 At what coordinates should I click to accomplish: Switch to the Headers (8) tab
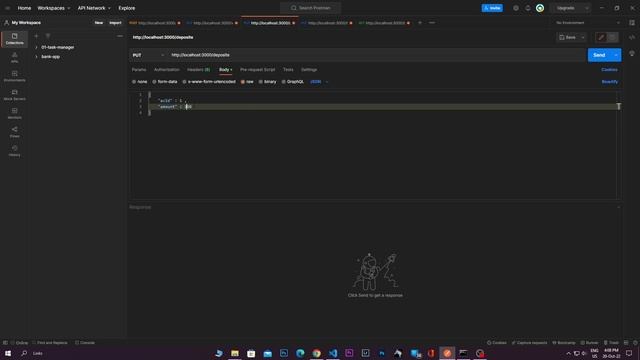click(198, 70)
